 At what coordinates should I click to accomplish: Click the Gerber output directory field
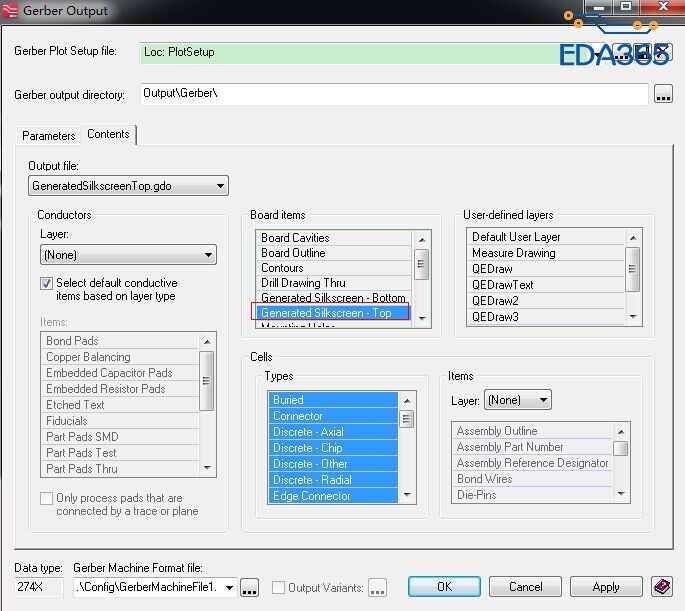394,94
